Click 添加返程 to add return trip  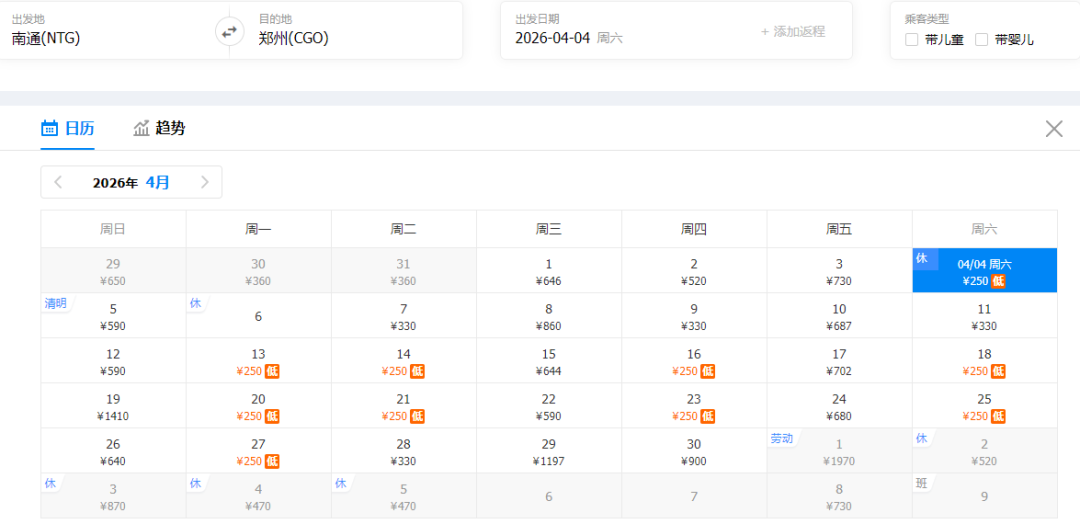point(793,31)
